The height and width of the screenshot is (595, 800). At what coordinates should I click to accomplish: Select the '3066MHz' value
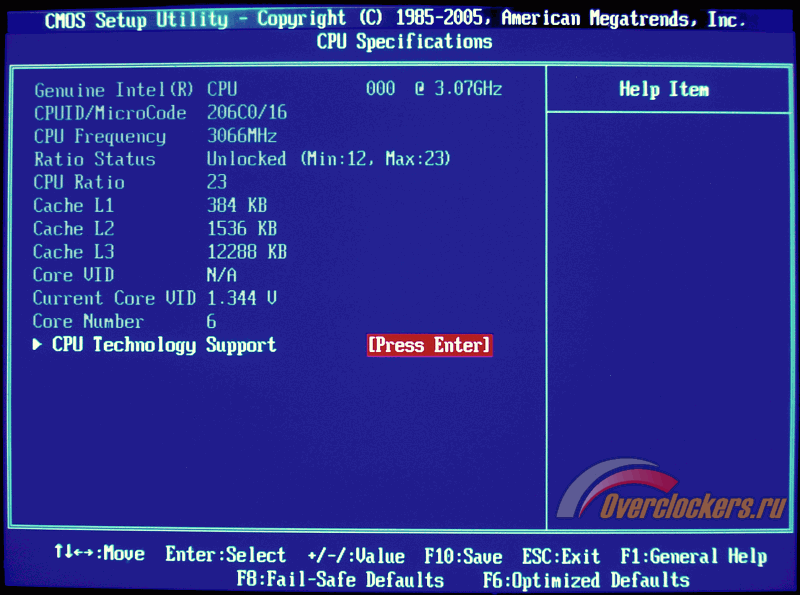click(242, 136)
